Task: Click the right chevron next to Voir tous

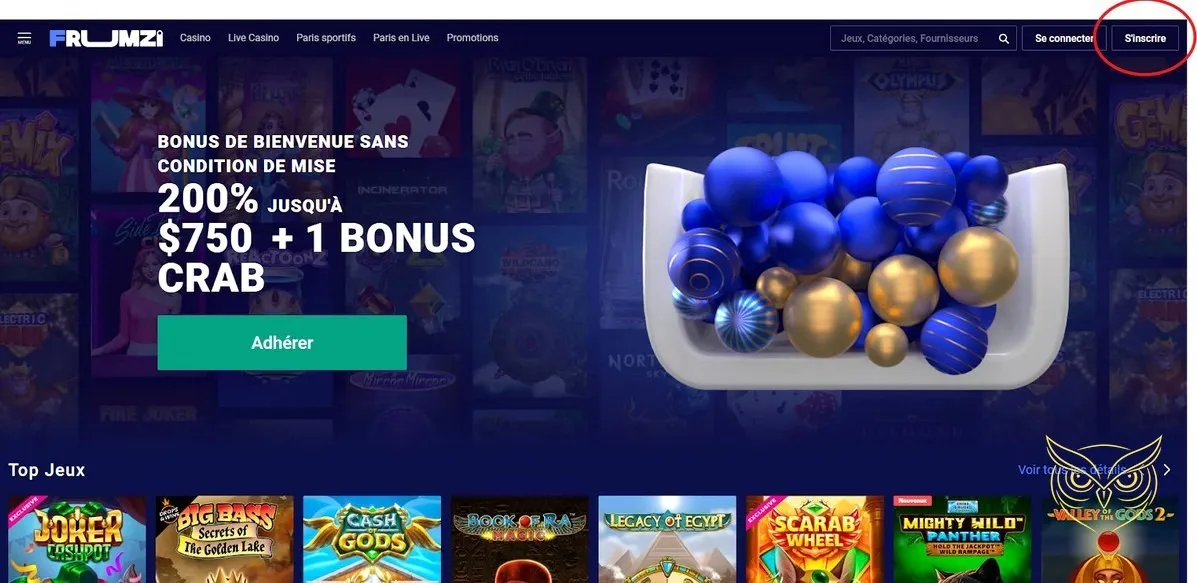Action: click(1166, 470)
